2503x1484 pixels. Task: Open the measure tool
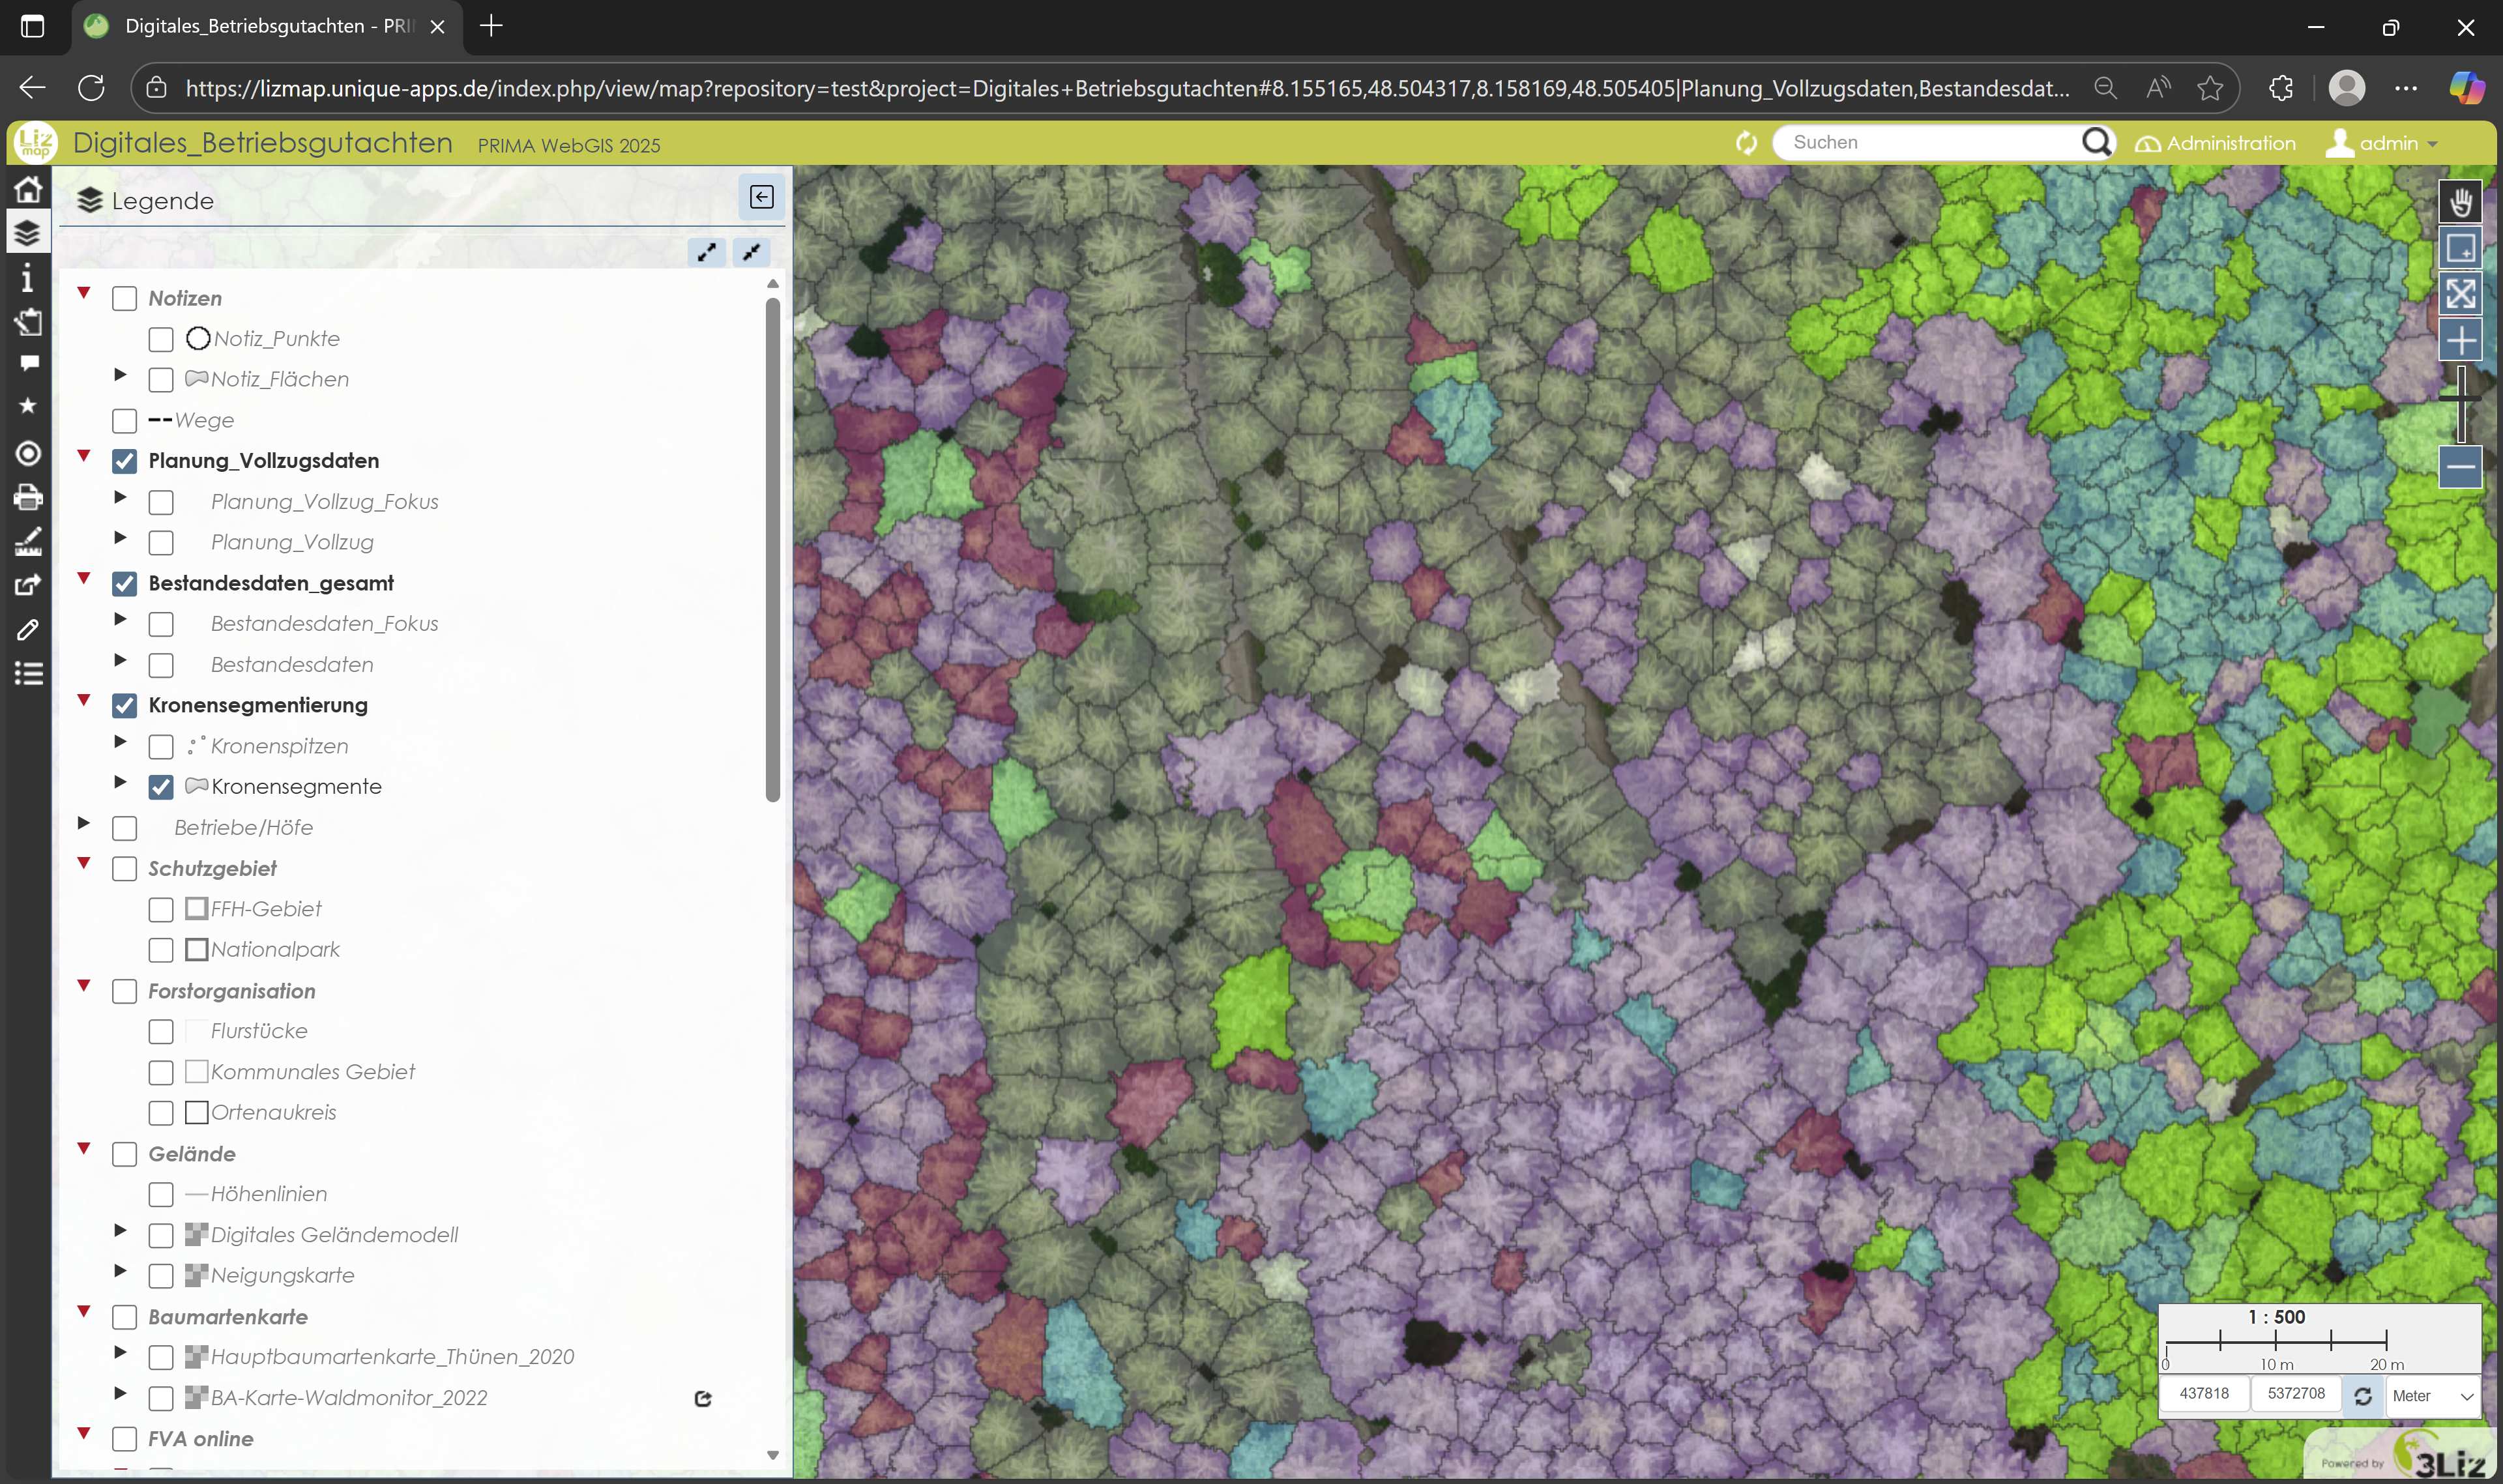(28, 541)
